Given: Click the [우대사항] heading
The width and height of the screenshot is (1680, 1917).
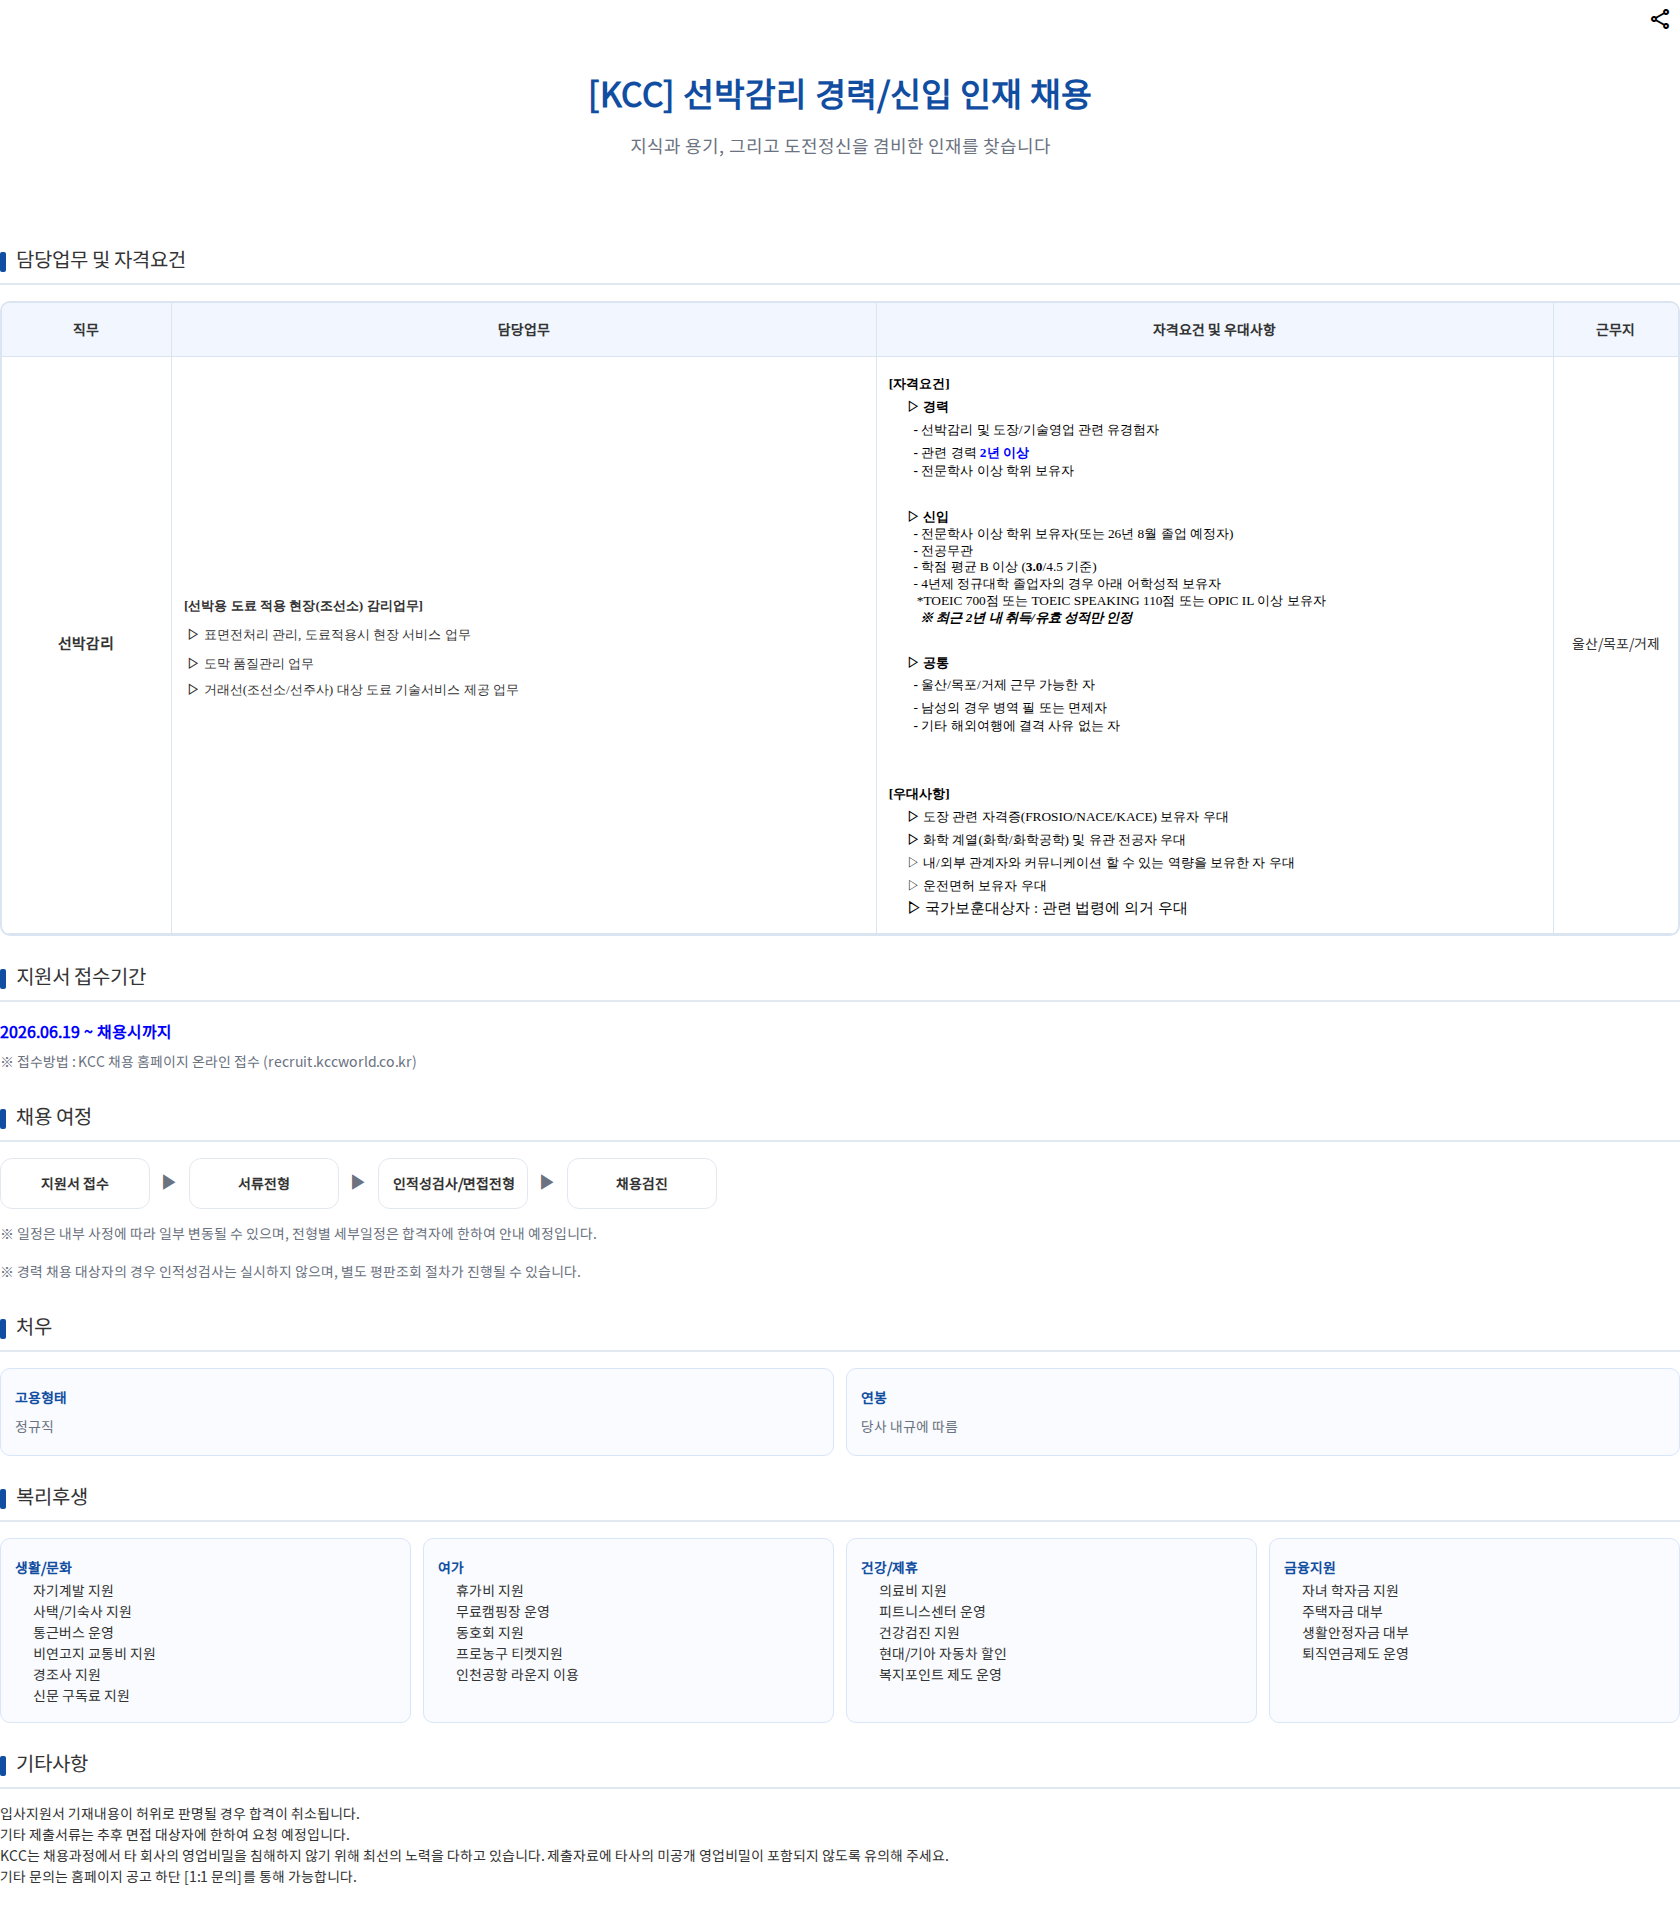Looking at the screenshot, I should click(919, 794).
